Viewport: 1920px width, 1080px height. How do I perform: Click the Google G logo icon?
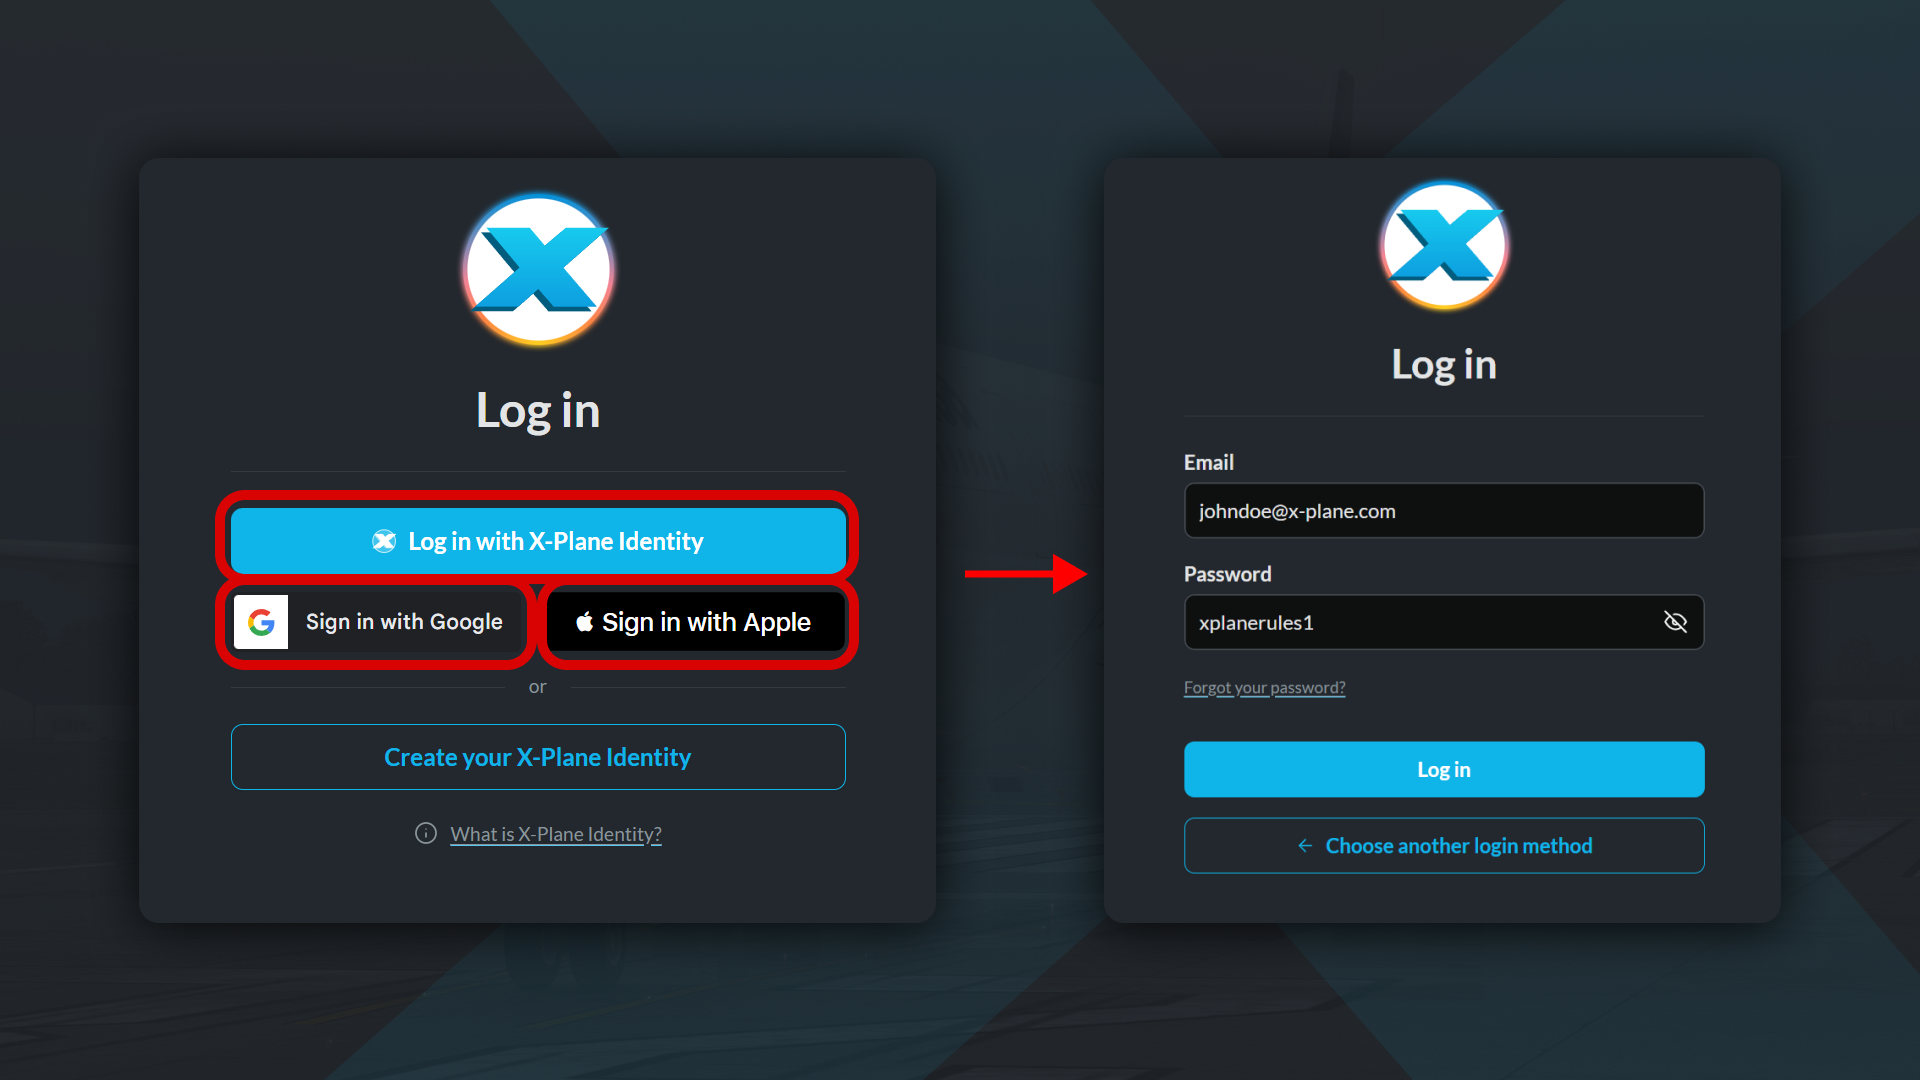pyautogui.click(x=261, y=622)
